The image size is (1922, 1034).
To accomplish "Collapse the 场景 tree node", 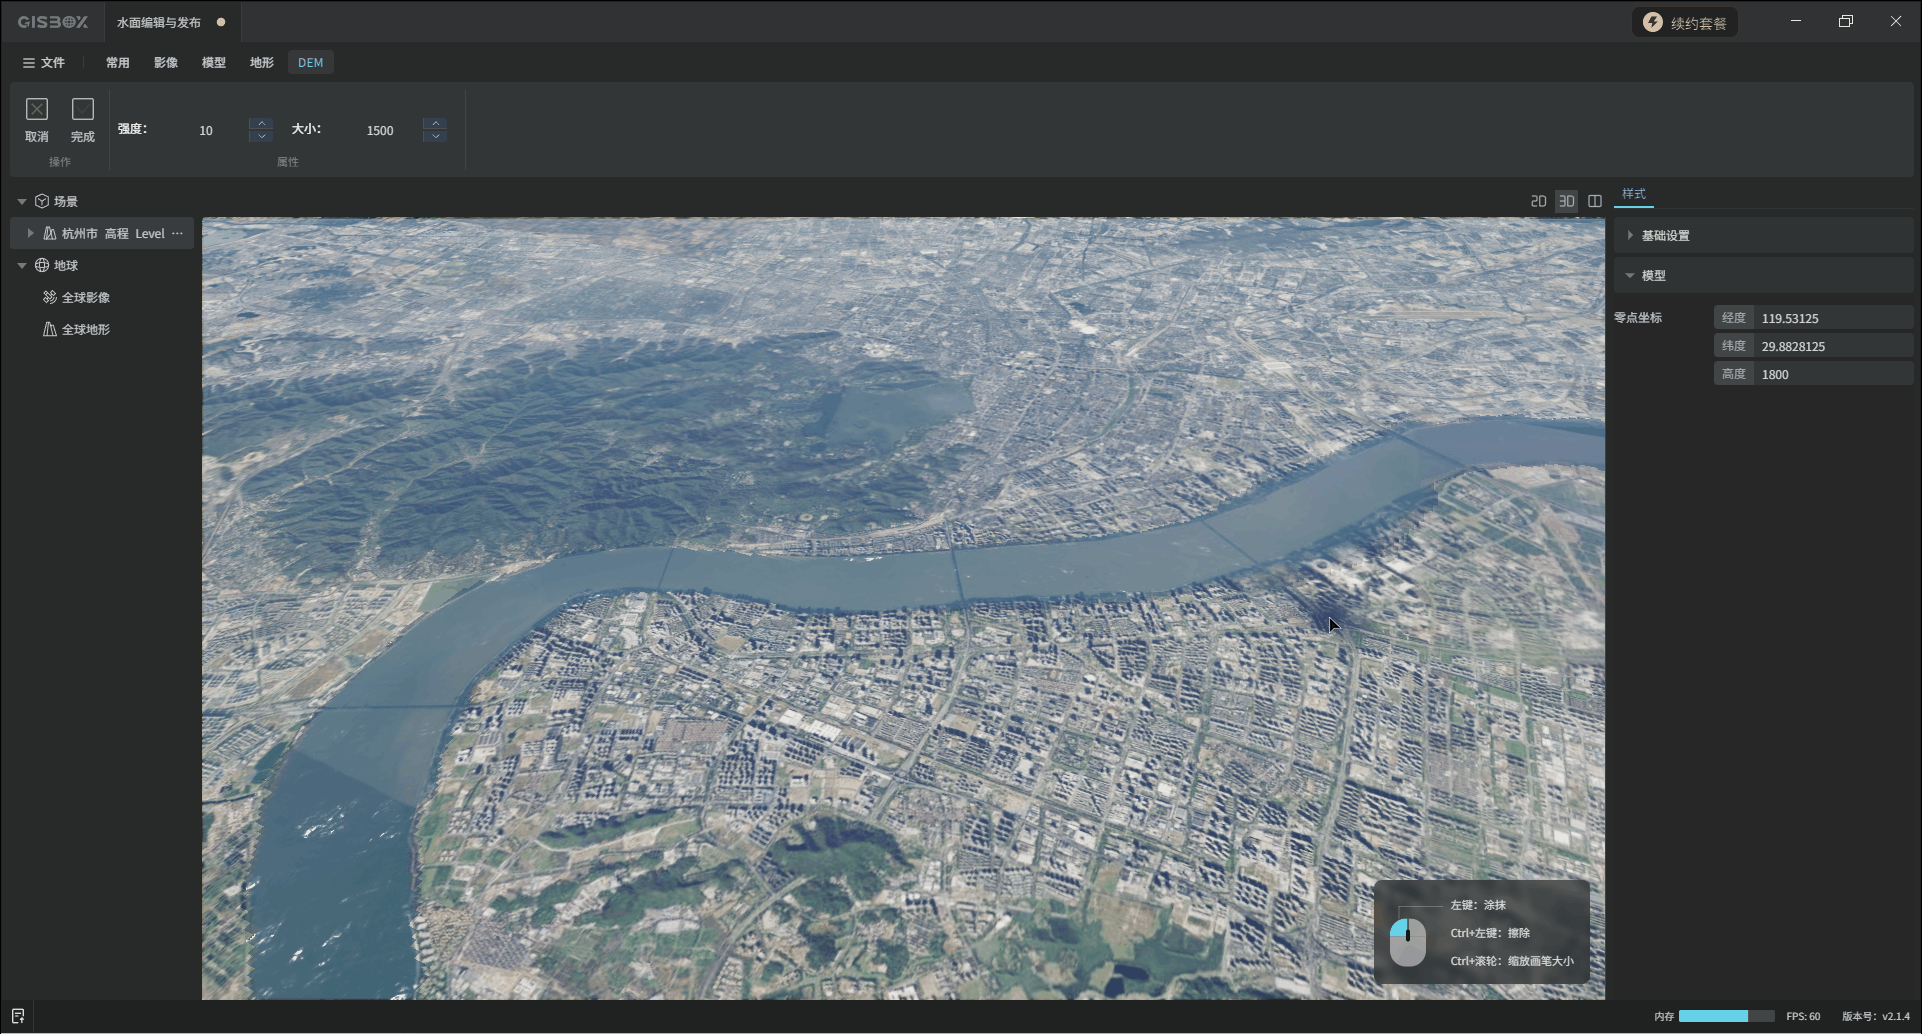I will (x=22, y=201).
